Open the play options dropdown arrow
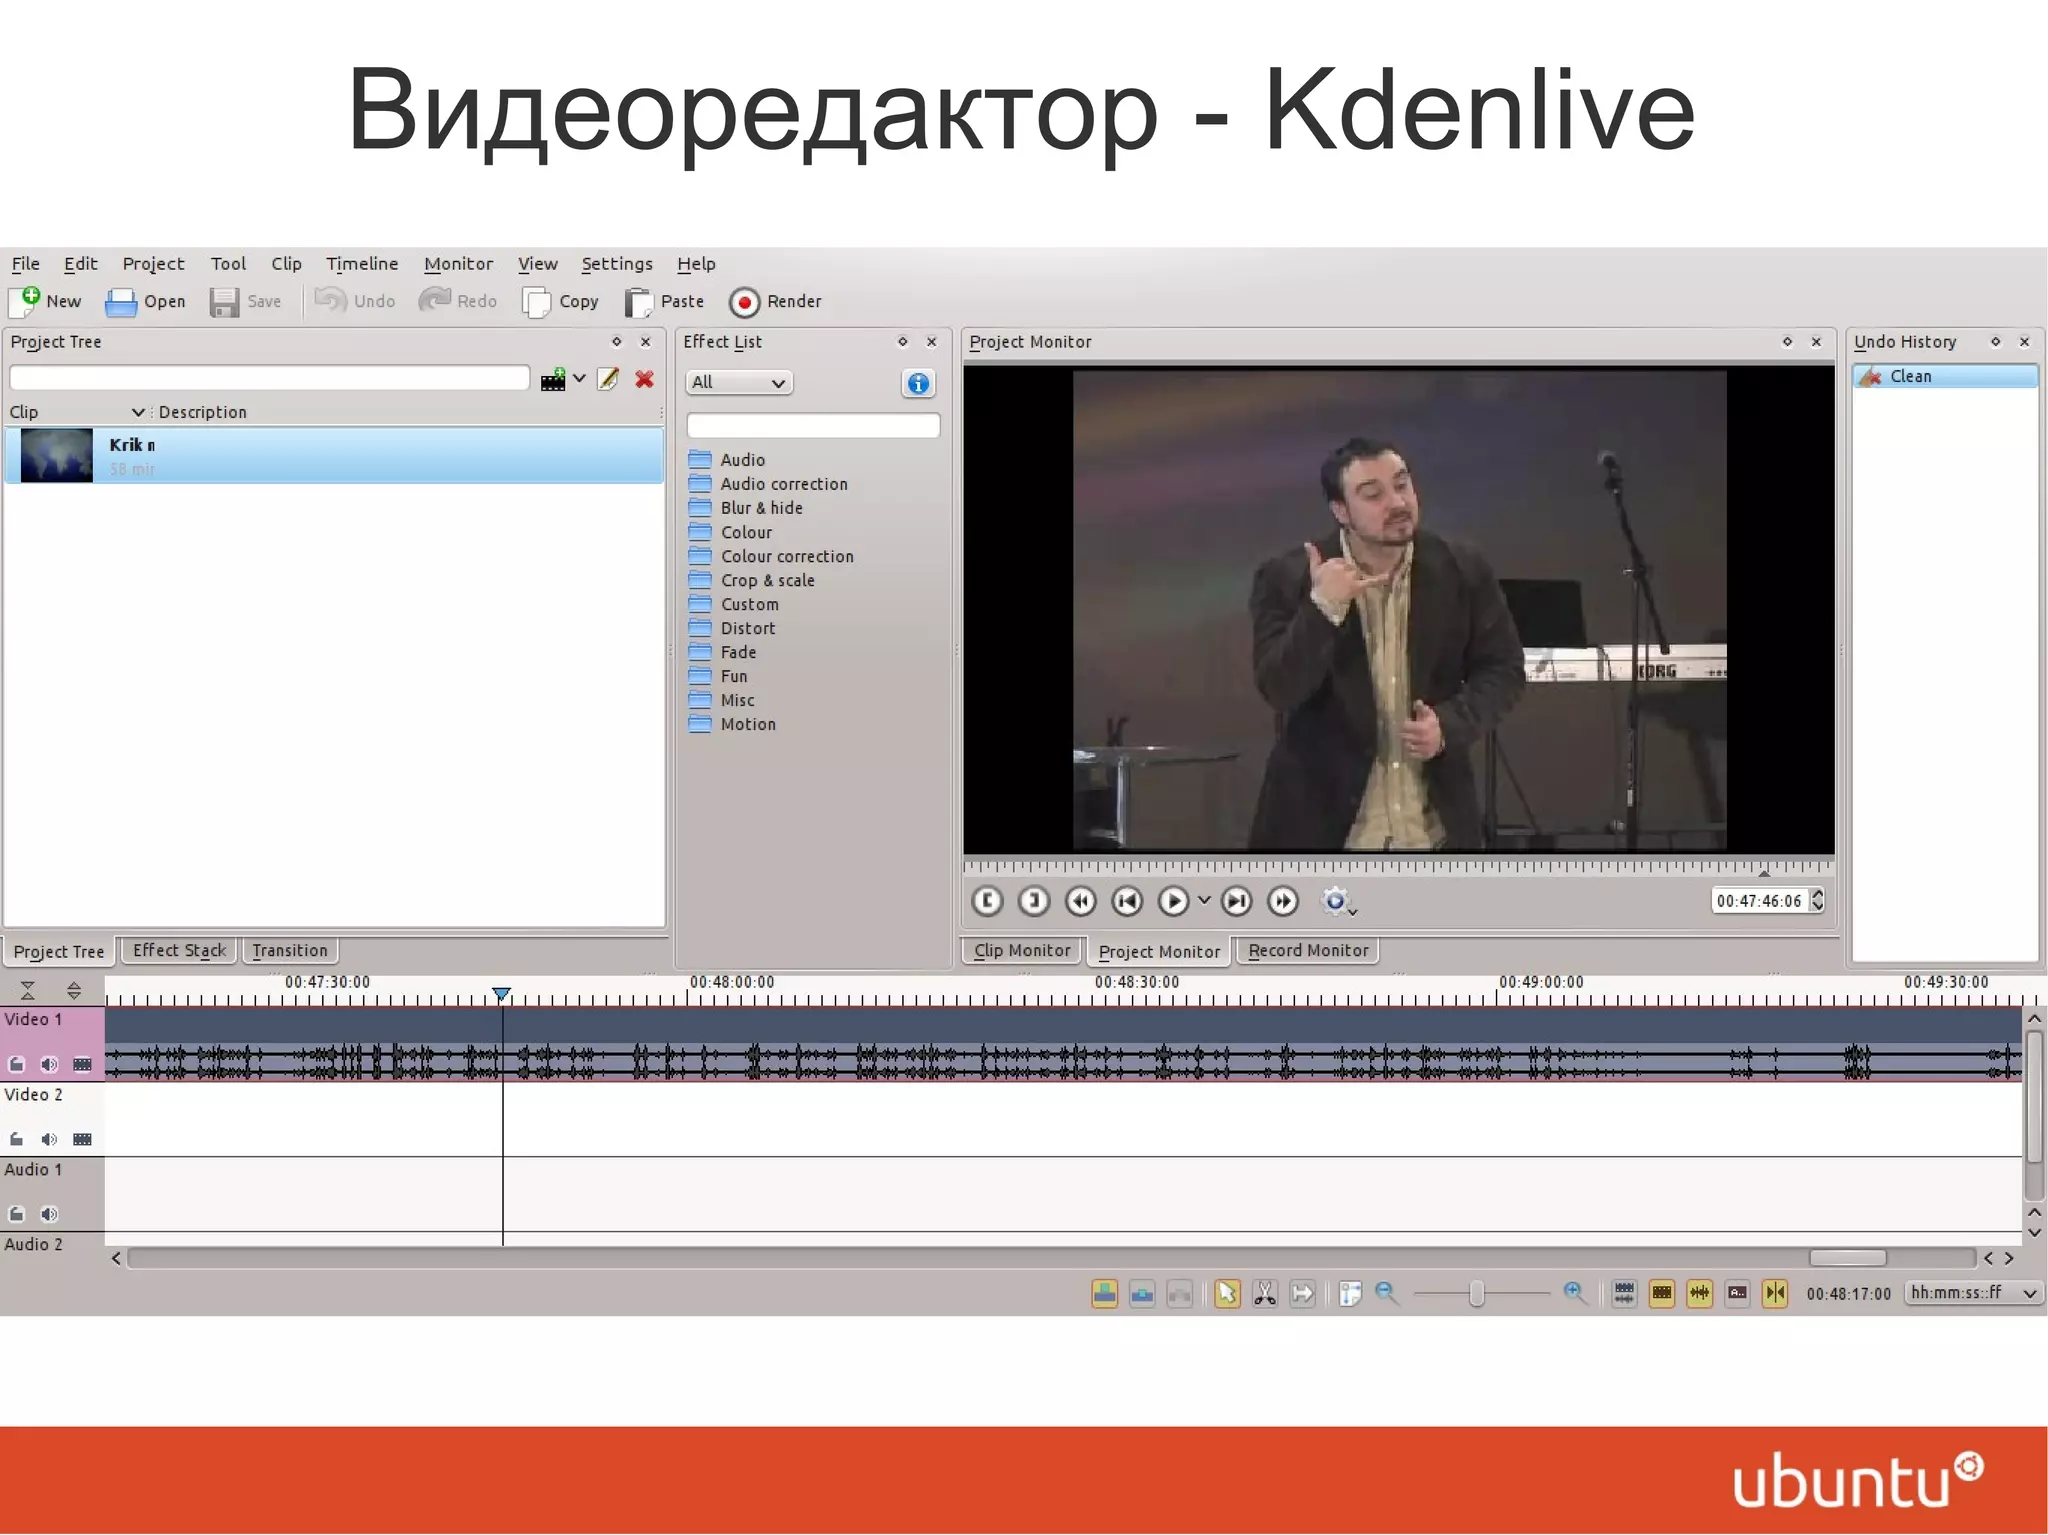 (1204, 901)
